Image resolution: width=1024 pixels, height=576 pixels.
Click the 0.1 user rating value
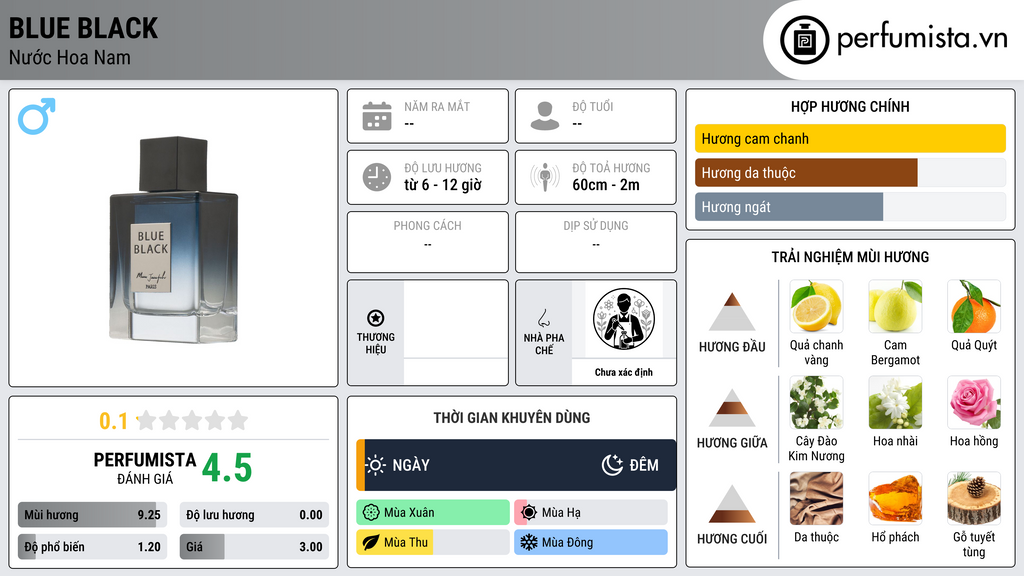114,421
